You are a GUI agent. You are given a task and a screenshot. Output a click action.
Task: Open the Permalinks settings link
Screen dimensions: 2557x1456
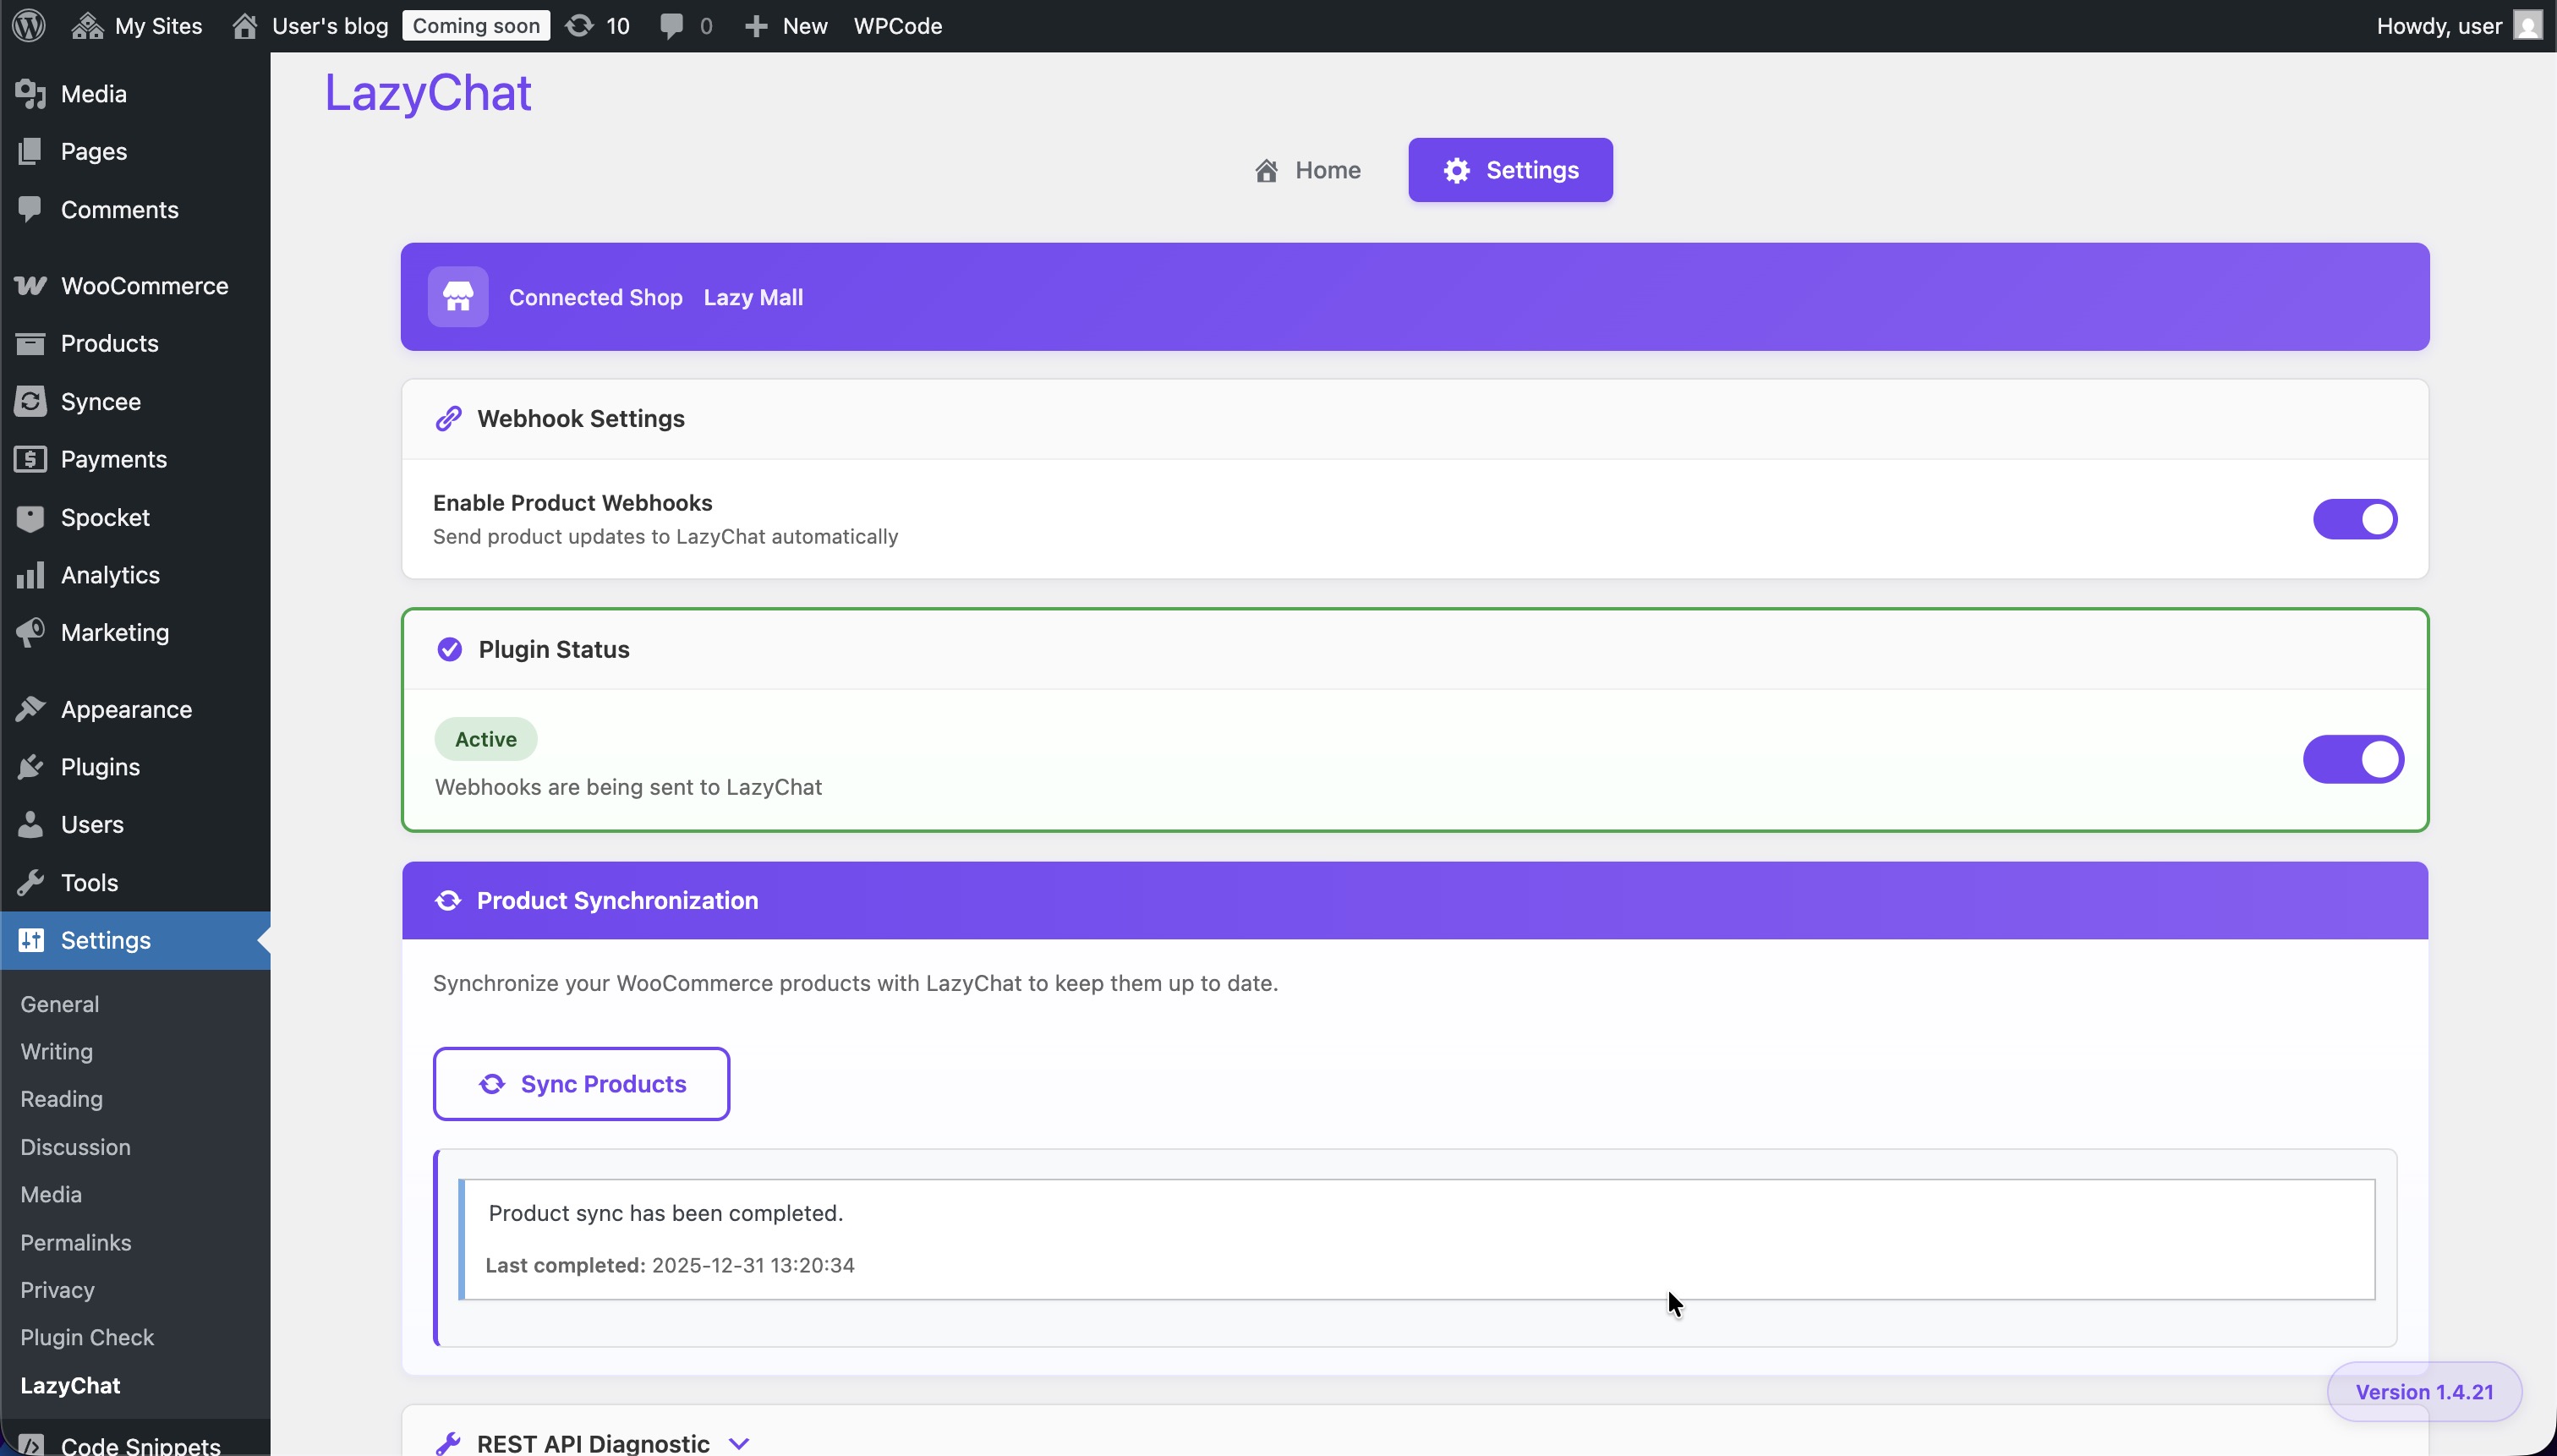pos(76,1242)
